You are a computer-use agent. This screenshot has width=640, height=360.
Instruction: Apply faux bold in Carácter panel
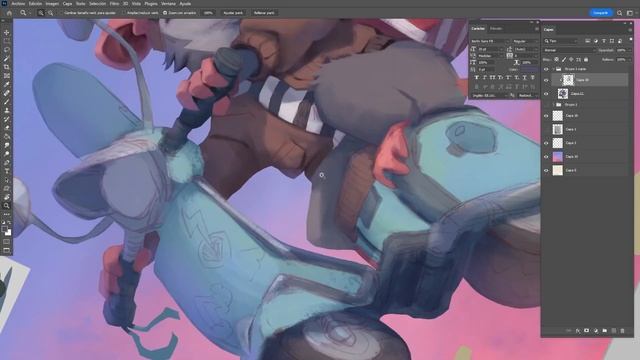(x=476, y=77)
